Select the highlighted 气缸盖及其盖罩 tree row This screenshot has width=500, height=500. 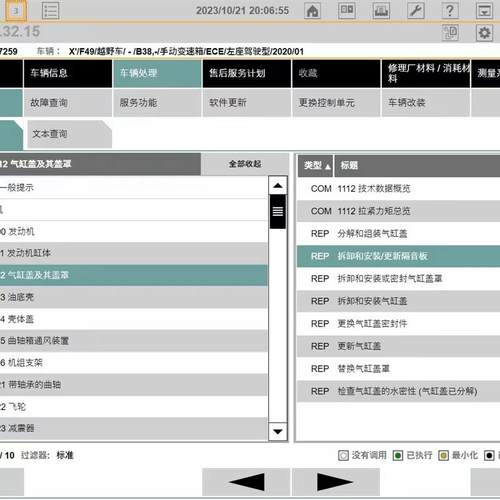134,275
